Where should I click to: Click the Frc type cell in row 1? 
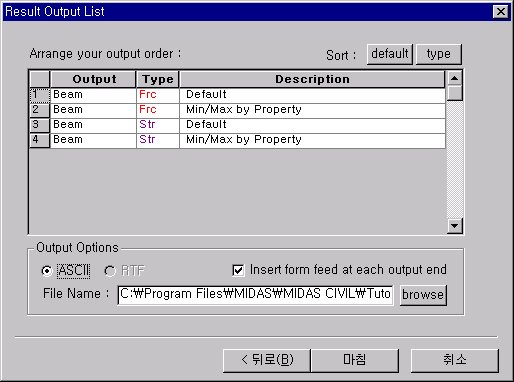tap(158, 95)
